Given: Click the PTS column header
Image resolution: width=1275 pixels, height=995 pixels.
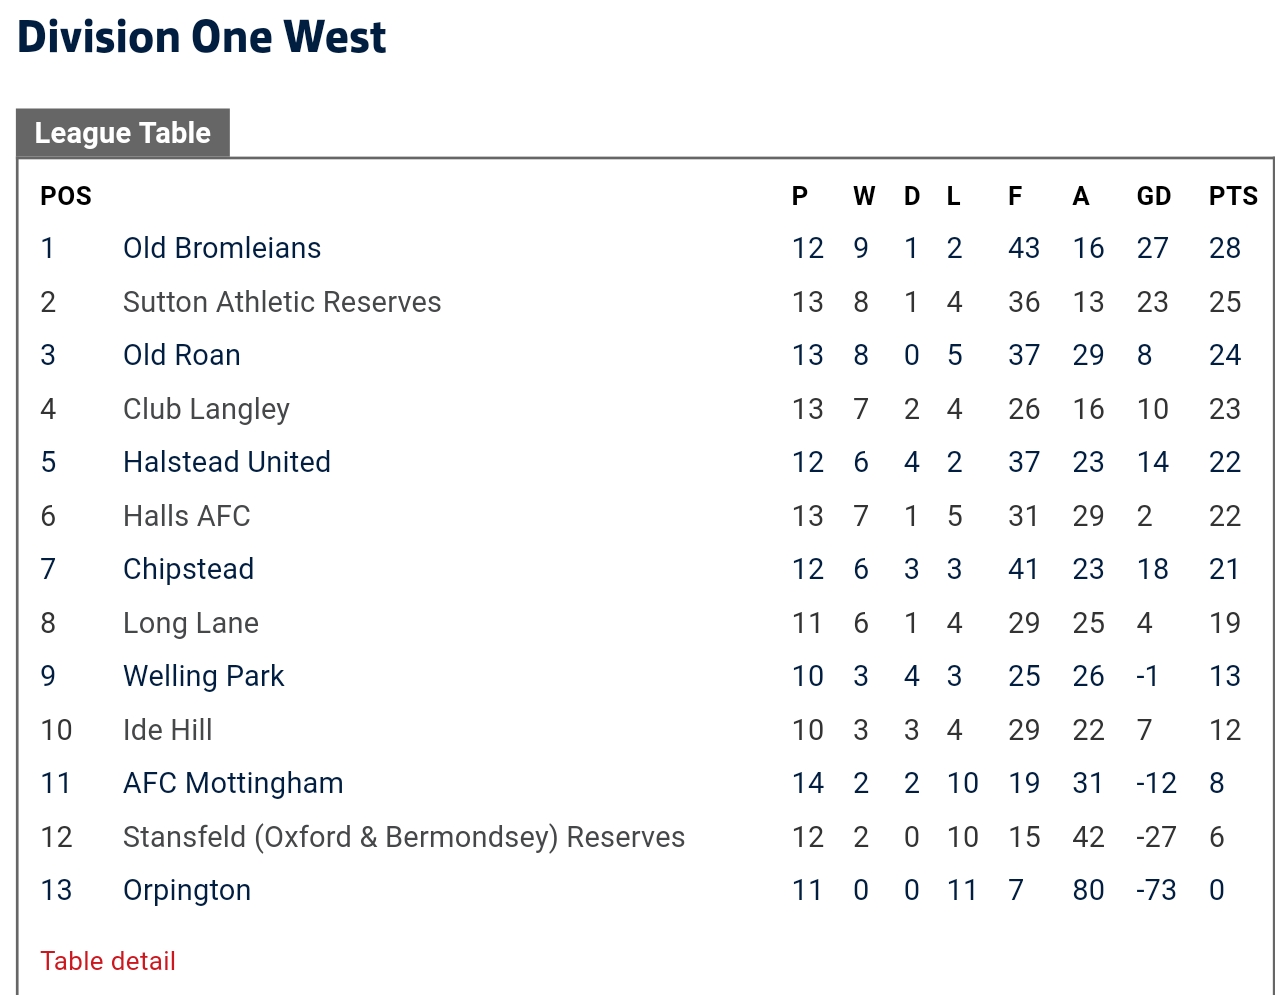Looking at the screenshot, I should (x=1233, y=196).
